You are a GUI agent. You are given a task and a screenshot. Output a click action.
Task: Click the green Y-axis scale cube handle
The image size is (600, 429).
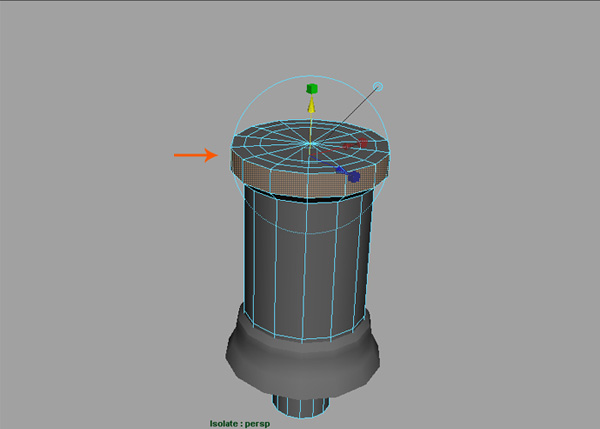312,90
